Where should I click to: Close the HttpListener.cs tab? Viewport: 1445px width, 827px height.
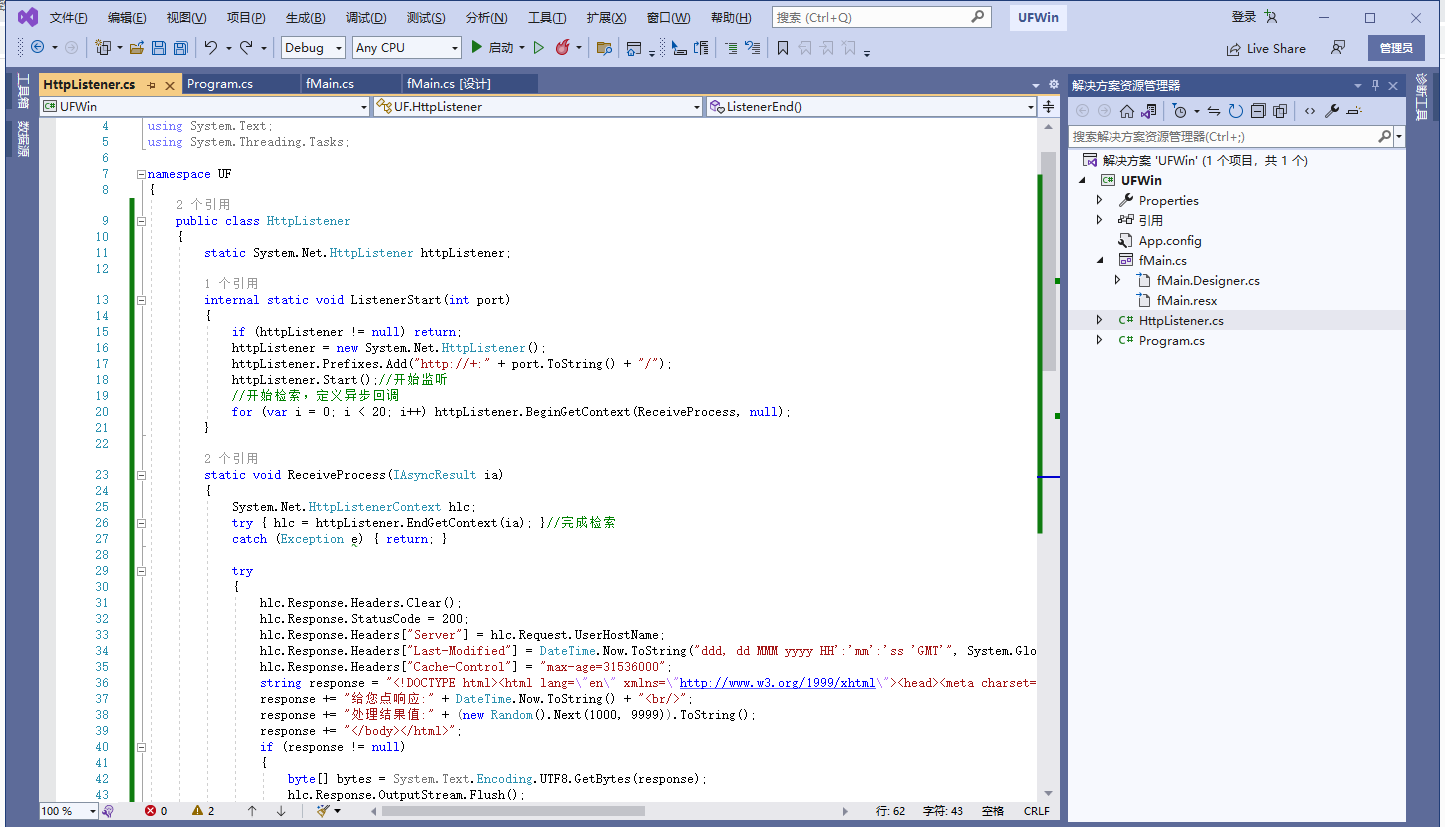coord(170,85)
